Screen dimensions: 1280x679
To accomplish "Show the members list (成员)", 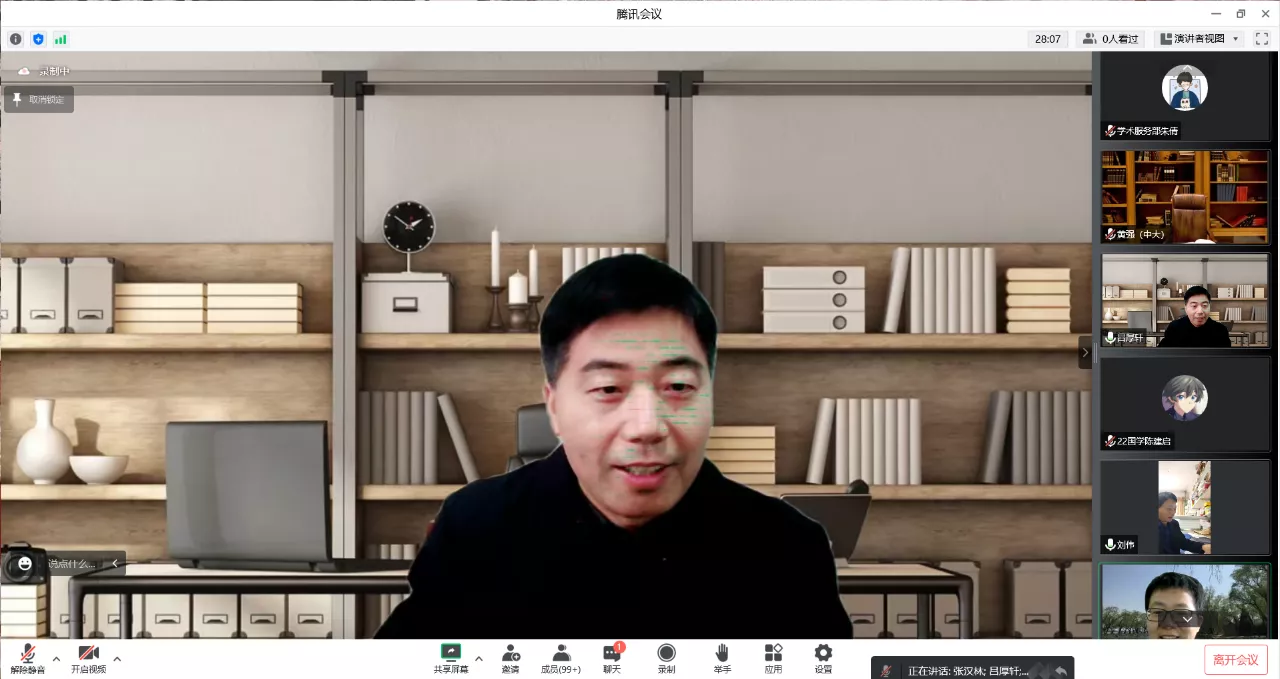I will (x=561, y=658).
